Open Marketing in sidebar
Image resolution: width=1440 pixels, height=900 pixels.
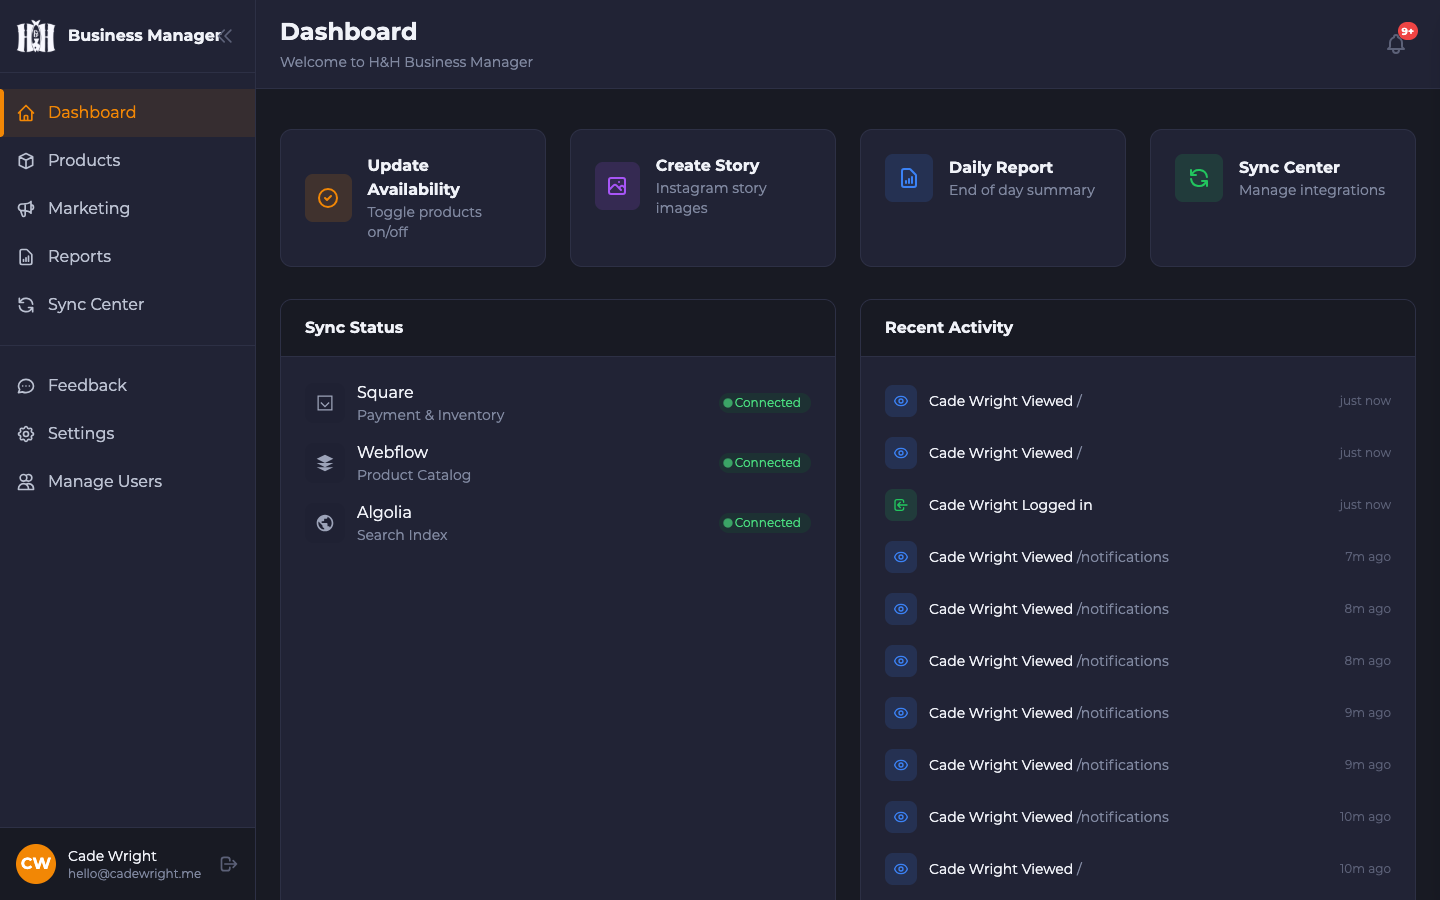pos(128,209)
